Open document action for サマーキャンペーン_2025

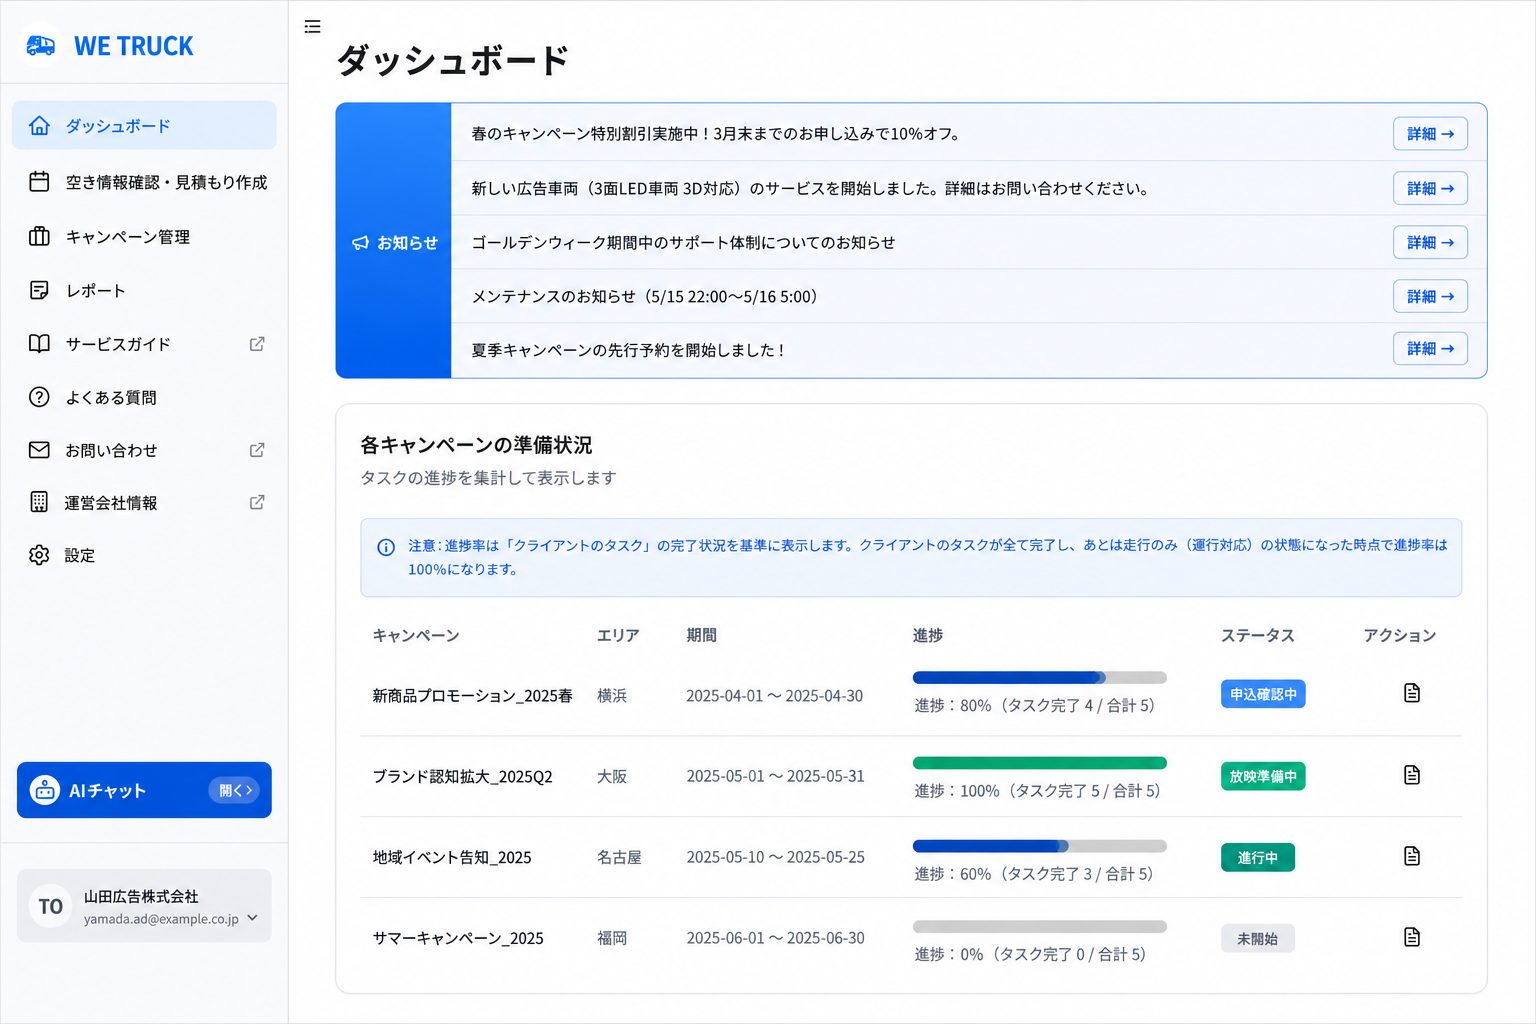(1412, 937)
